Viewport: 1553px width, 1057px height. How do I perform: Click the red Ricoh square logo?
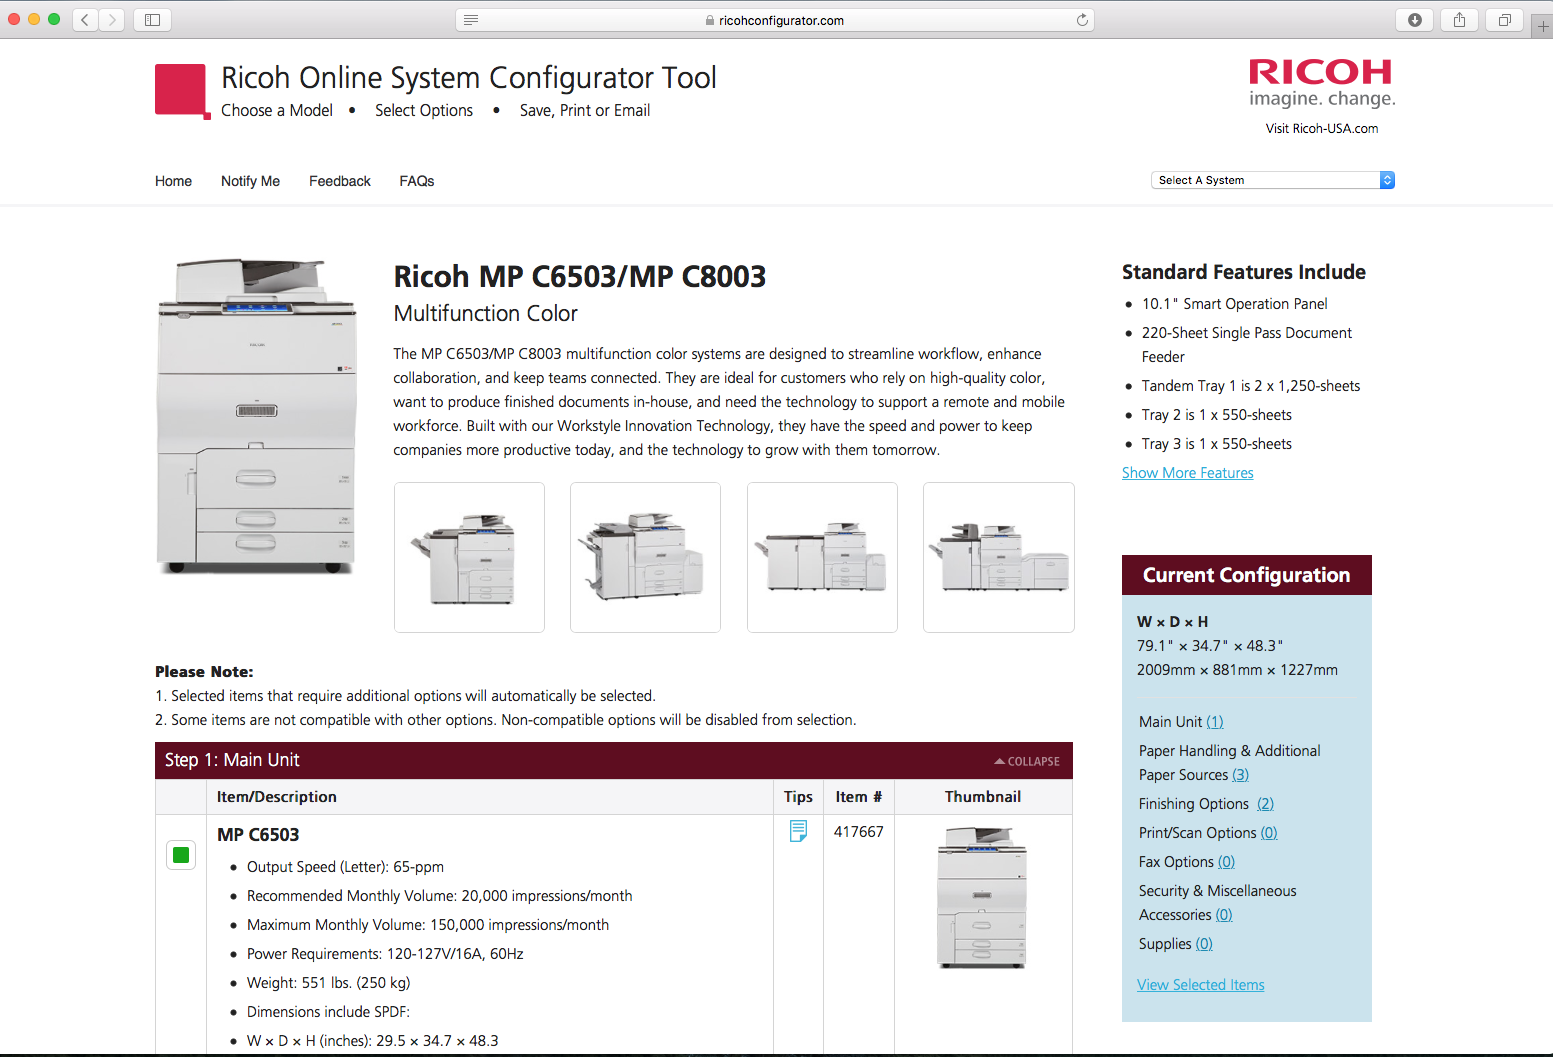[x=182, y=91]
